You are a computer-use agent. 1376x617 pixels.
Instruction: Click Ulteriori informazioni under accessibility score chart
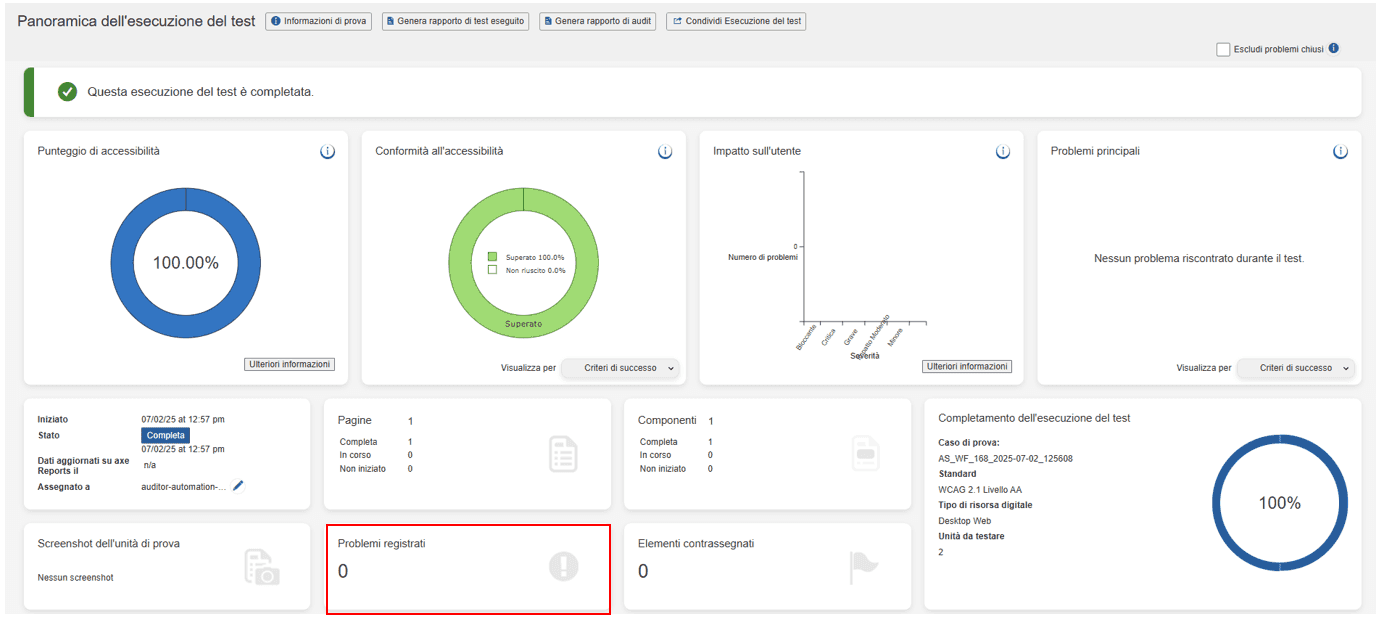coord(289,364)
